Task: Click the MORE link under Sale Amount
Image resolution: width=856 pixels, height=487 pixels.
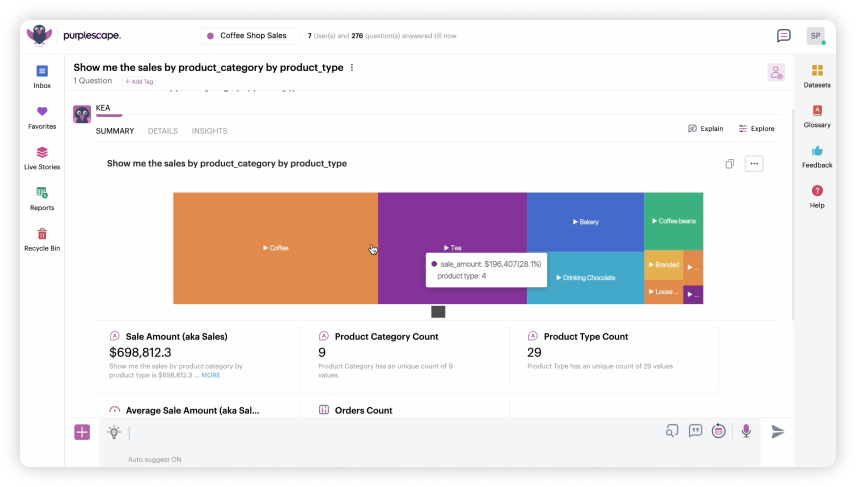Action: pos(211,375)
